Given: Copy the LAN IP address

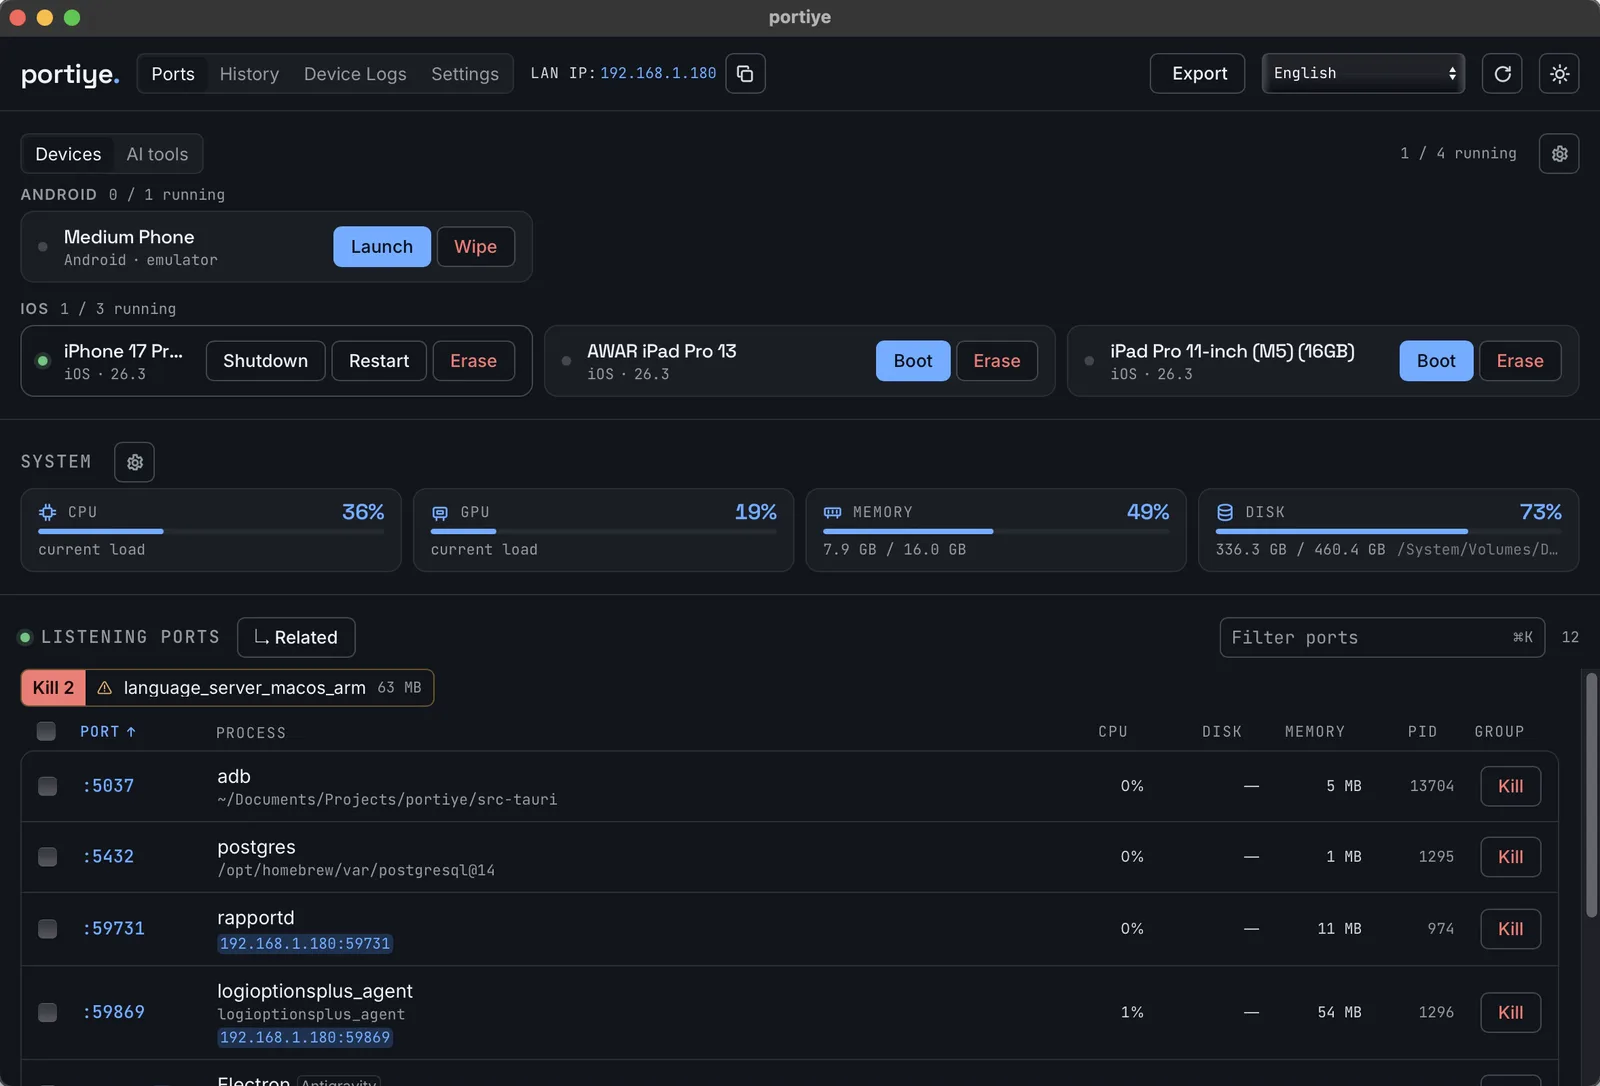Looking at the screenshot, I should [745, 73].
